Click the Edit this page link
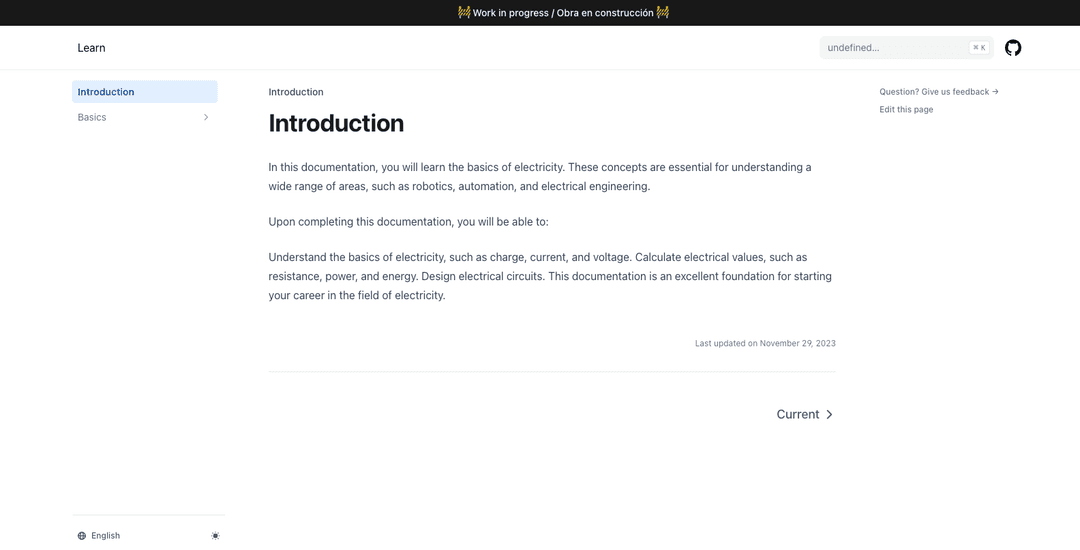Screen dimensions: 1080x550 (906, 109)
